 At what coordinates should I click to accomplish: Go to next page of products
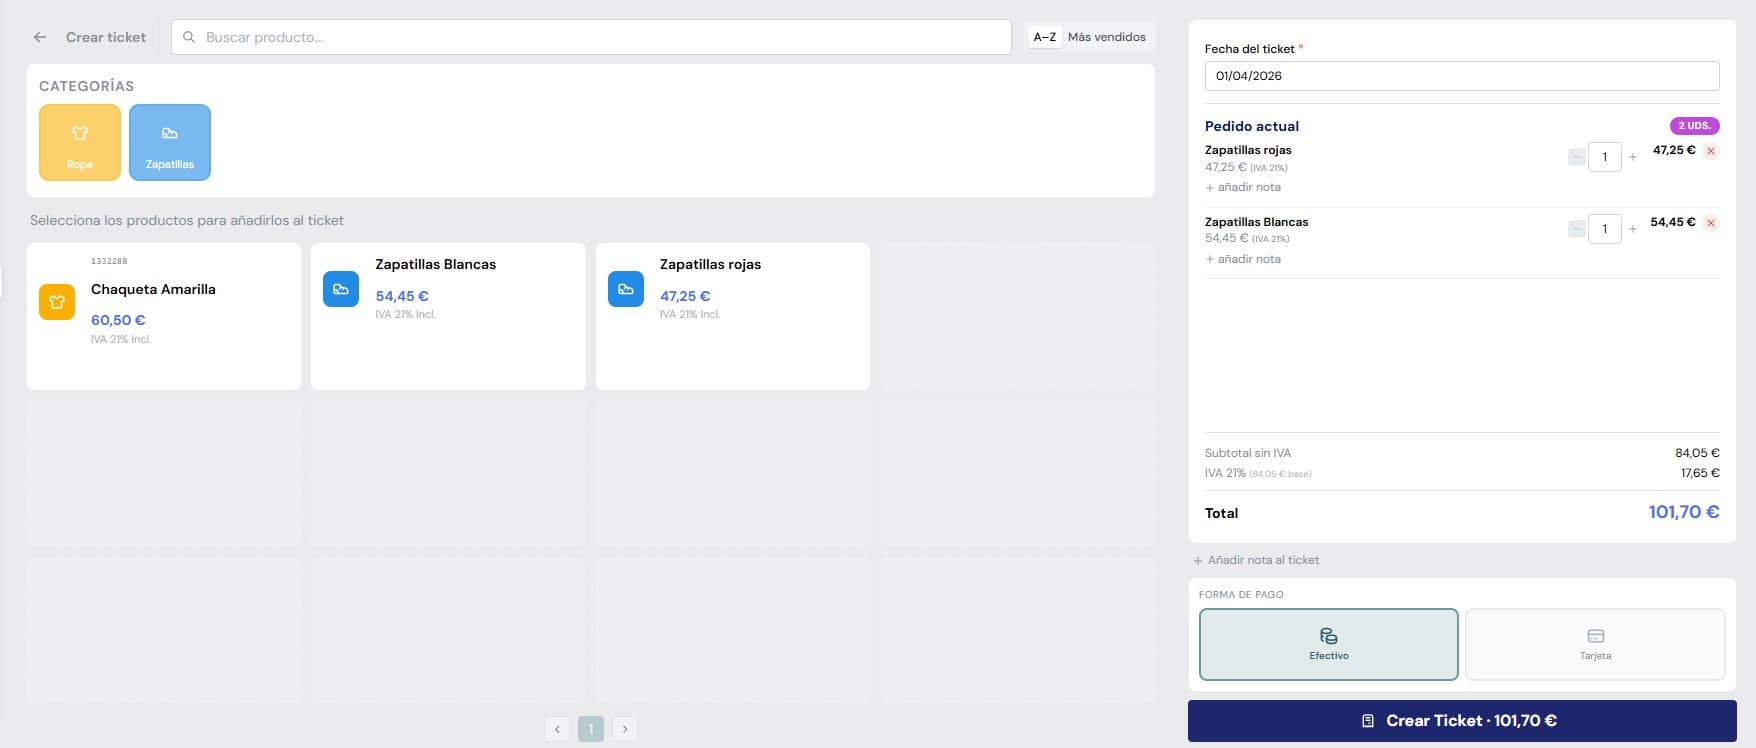[x=625, y=729]
